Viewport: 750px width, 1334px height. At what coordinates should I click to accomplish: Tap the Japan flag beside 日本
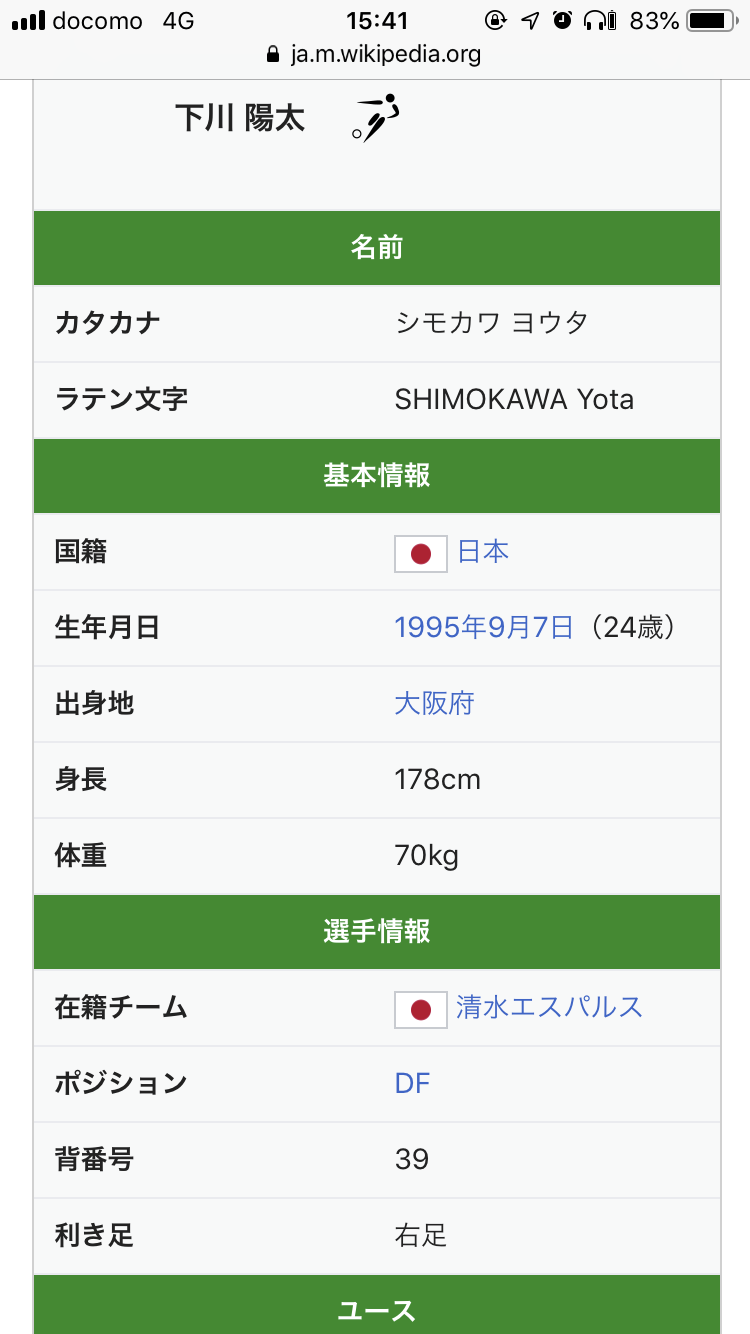click(x=421, y=553)
